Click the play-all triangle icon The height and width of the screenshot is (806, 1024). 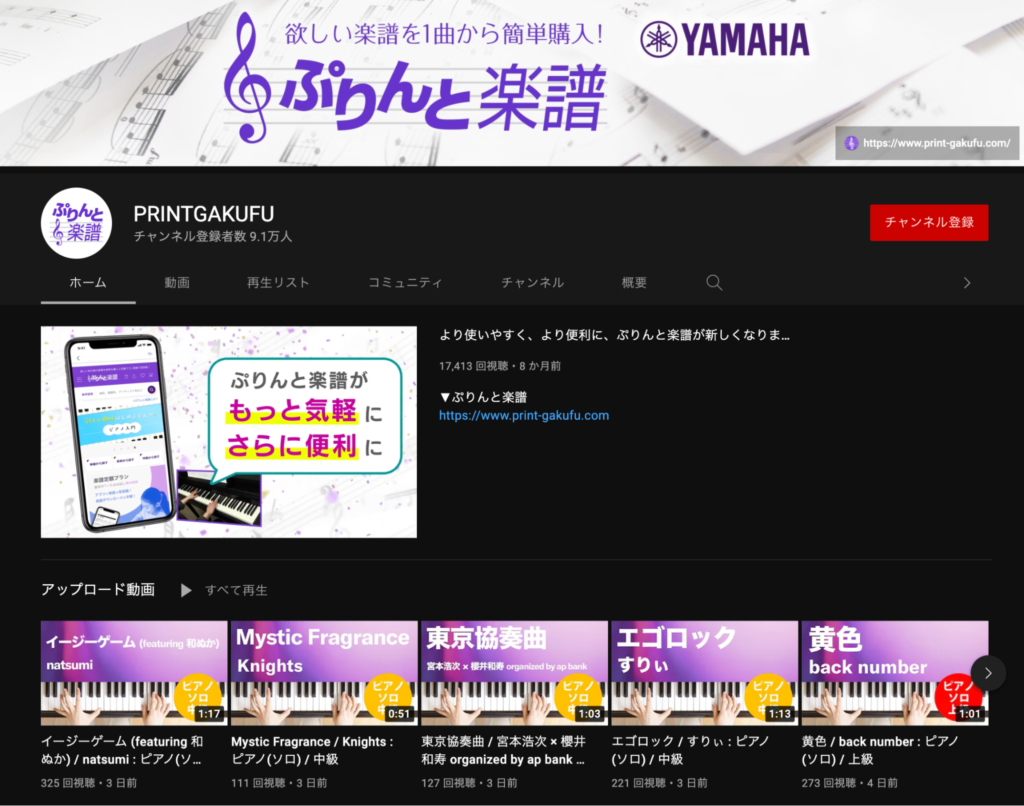tap(186, 590)
